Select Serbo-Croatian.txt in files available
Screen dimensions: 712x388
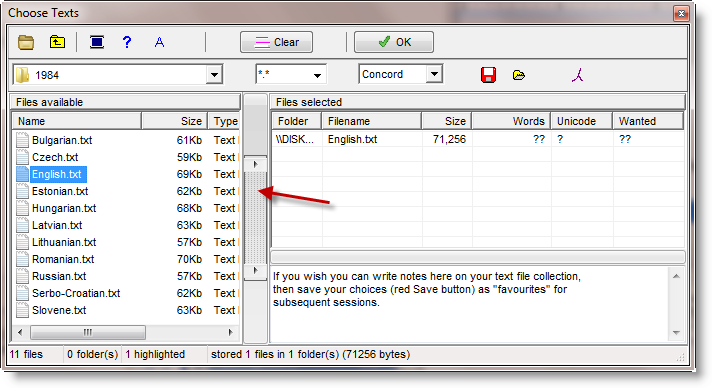point(76,293)
